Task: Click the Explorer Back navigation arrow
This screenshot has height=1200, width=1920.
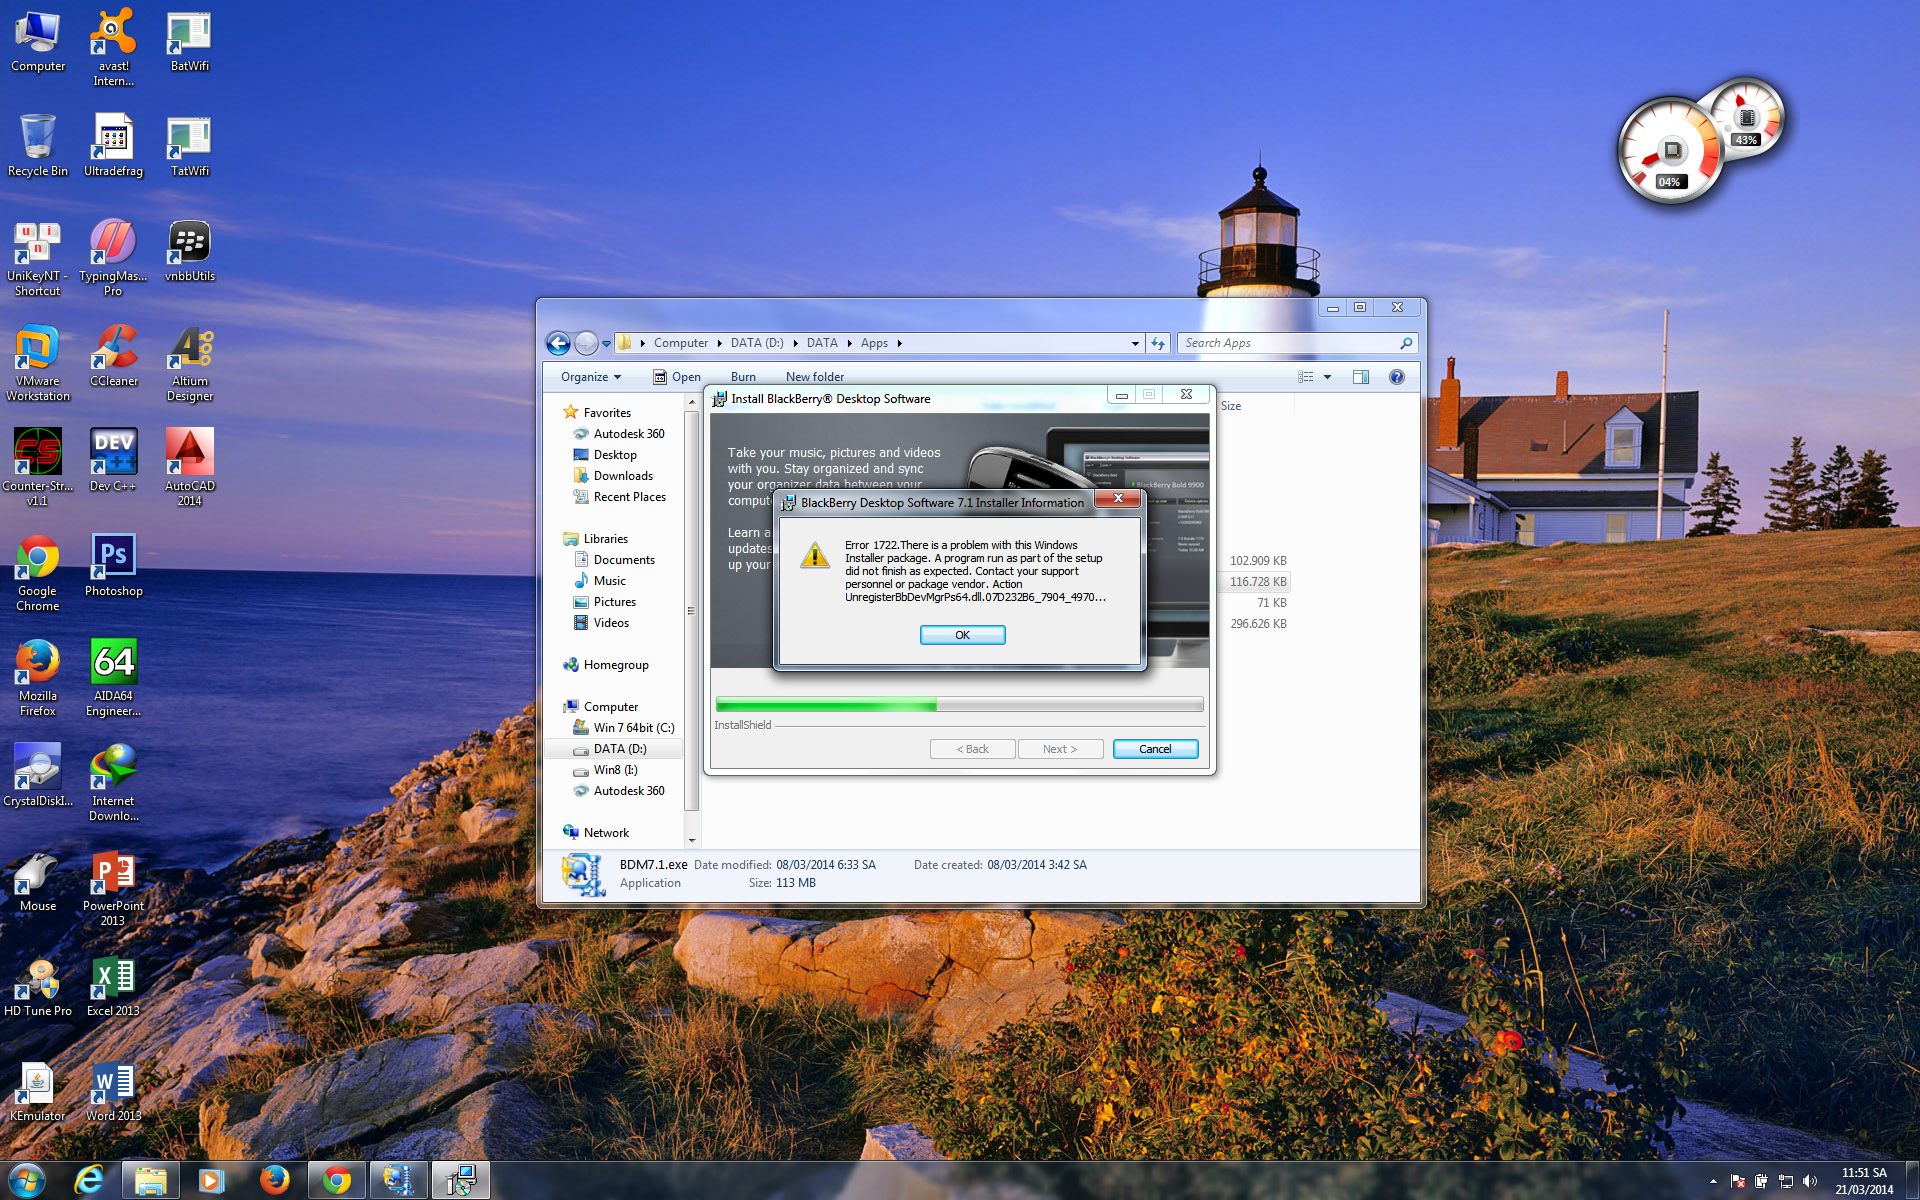Action: tap(558, 343)
